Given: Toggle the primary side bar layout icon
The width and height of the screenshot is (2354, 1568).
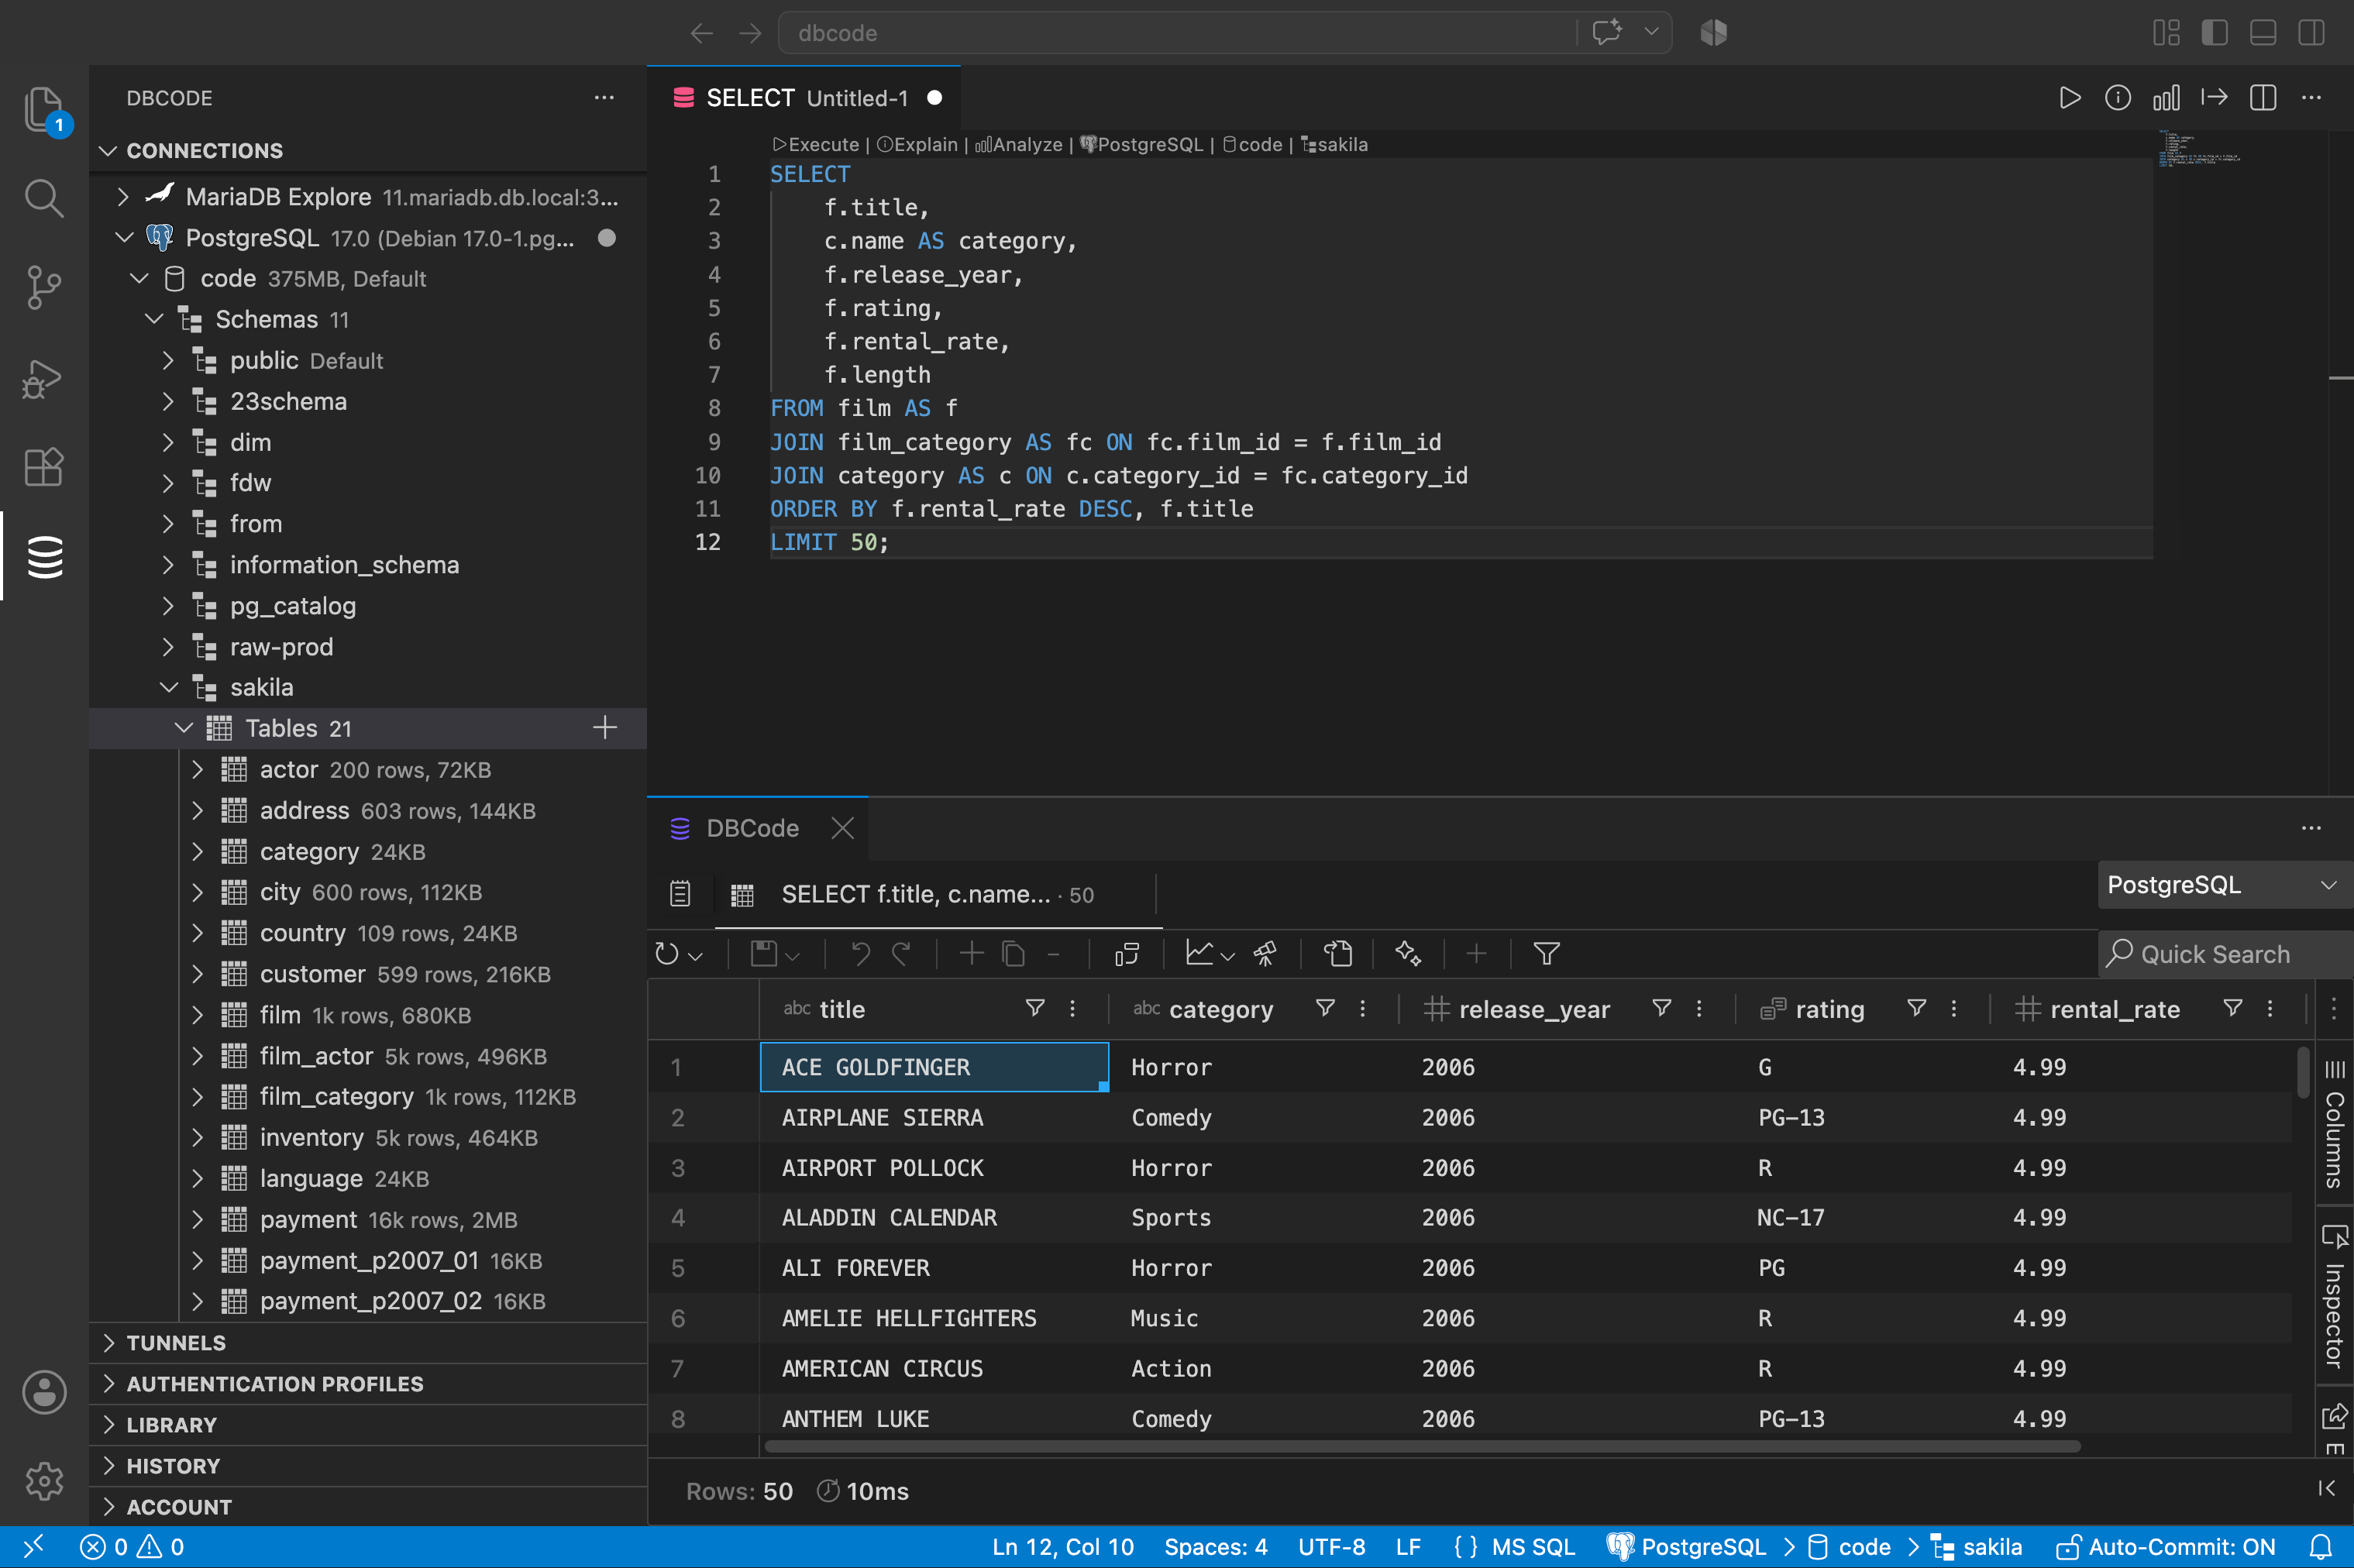Looking at the screenshot, I should (2214, 33).
